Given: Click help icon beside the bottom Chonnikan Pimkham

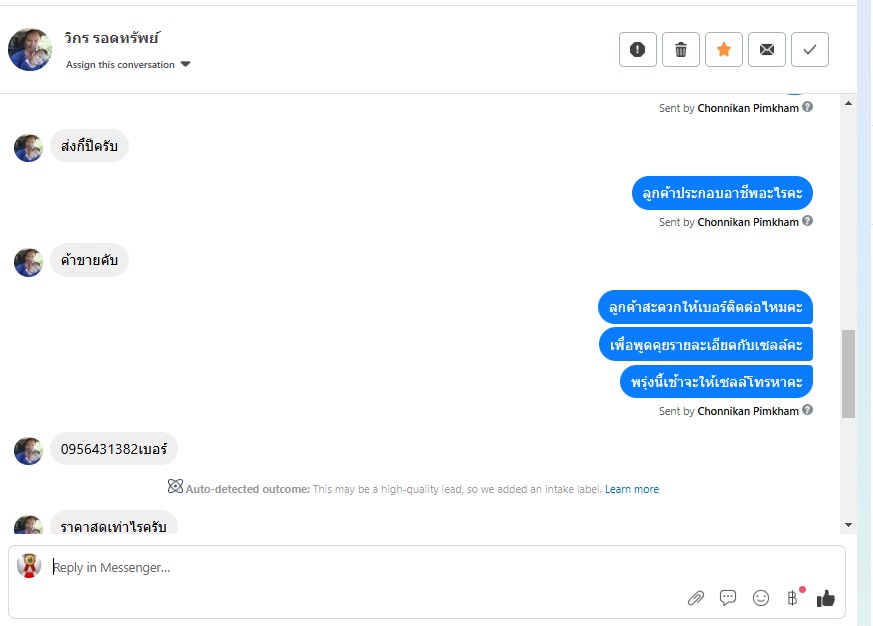Looking at the screenshot, I should 808,410.
